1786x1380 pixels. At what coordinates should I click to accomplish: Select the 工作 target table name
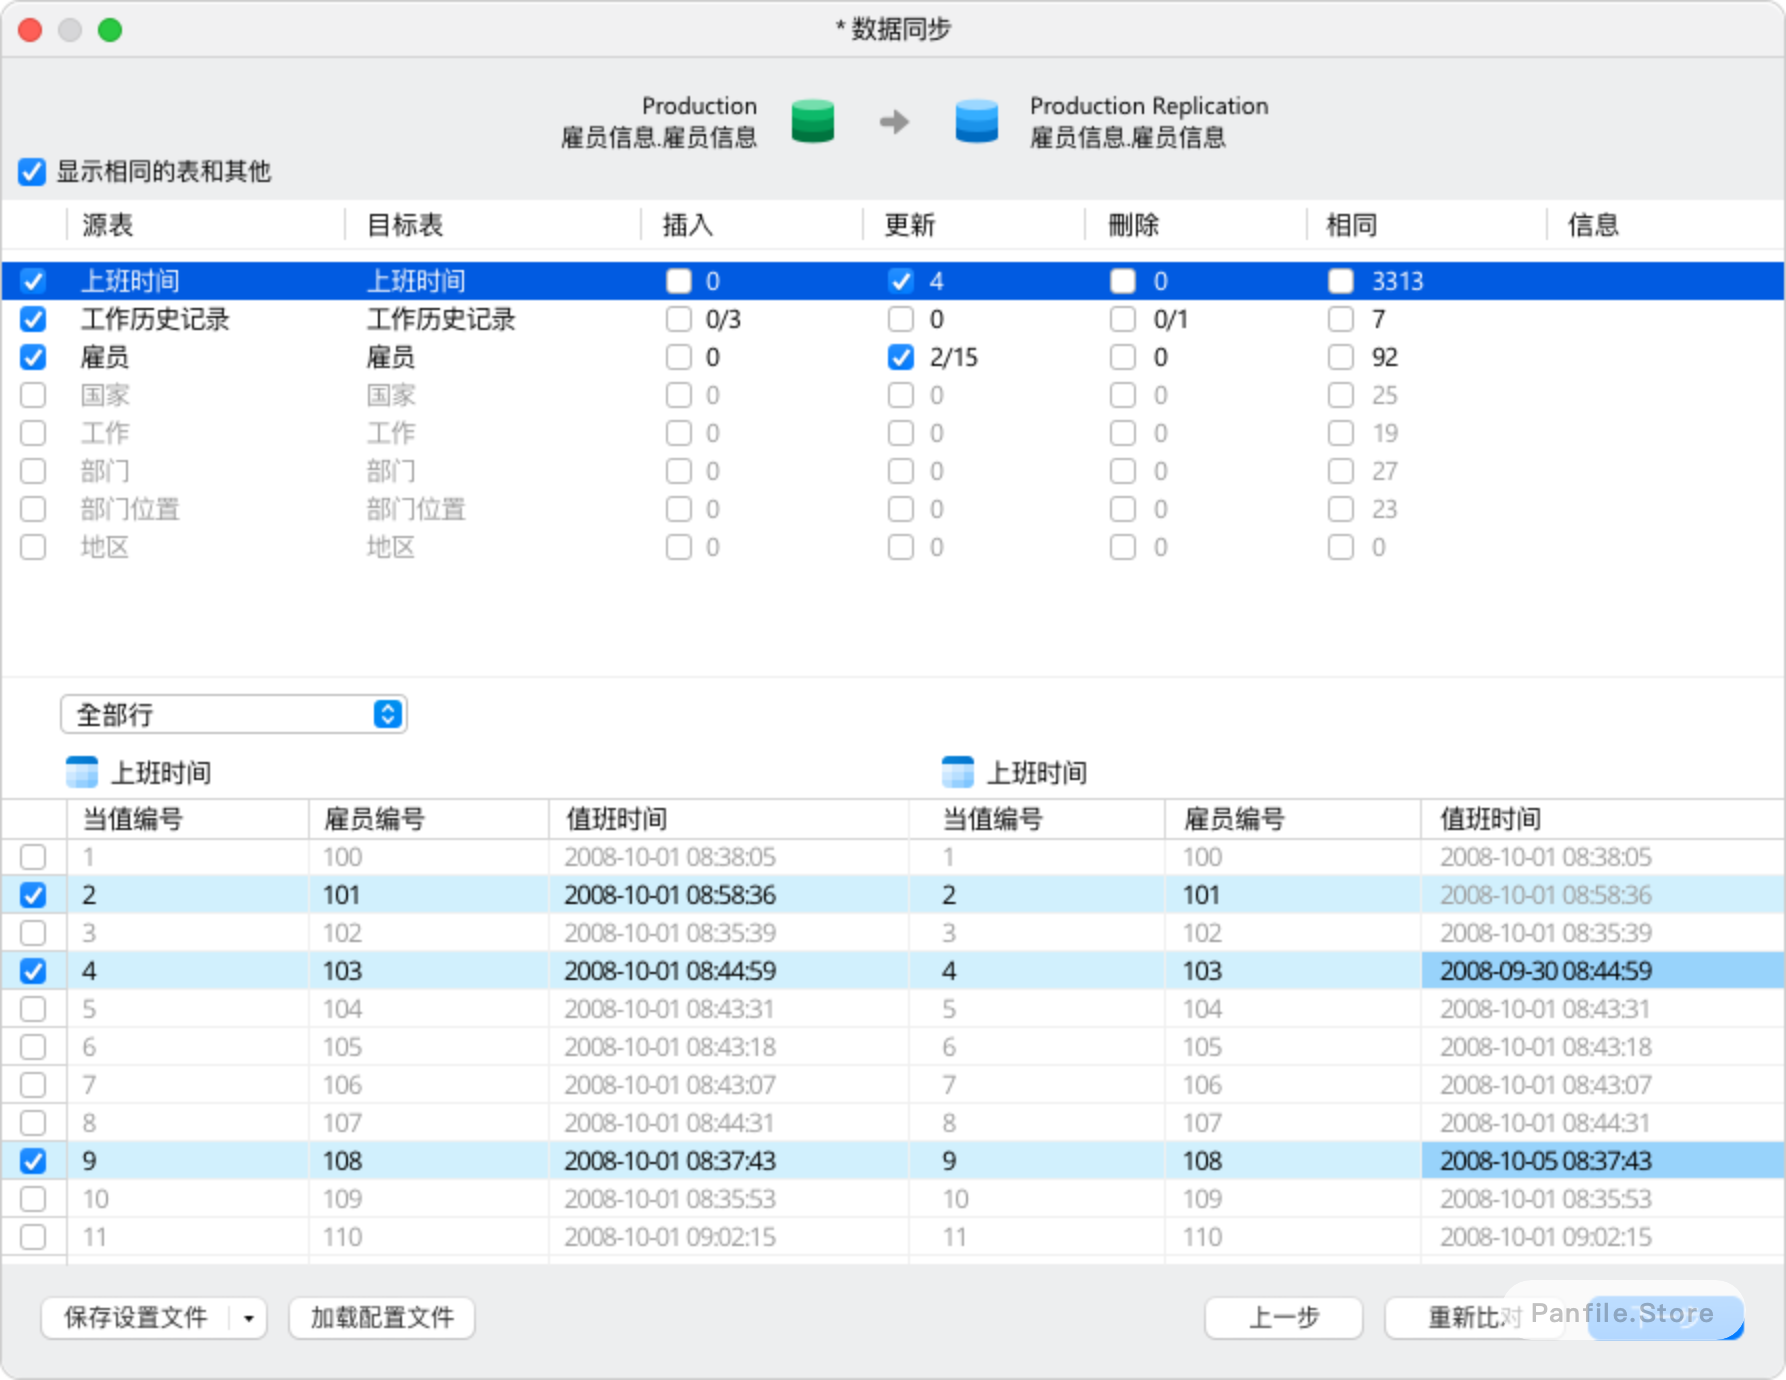point(391,433)
